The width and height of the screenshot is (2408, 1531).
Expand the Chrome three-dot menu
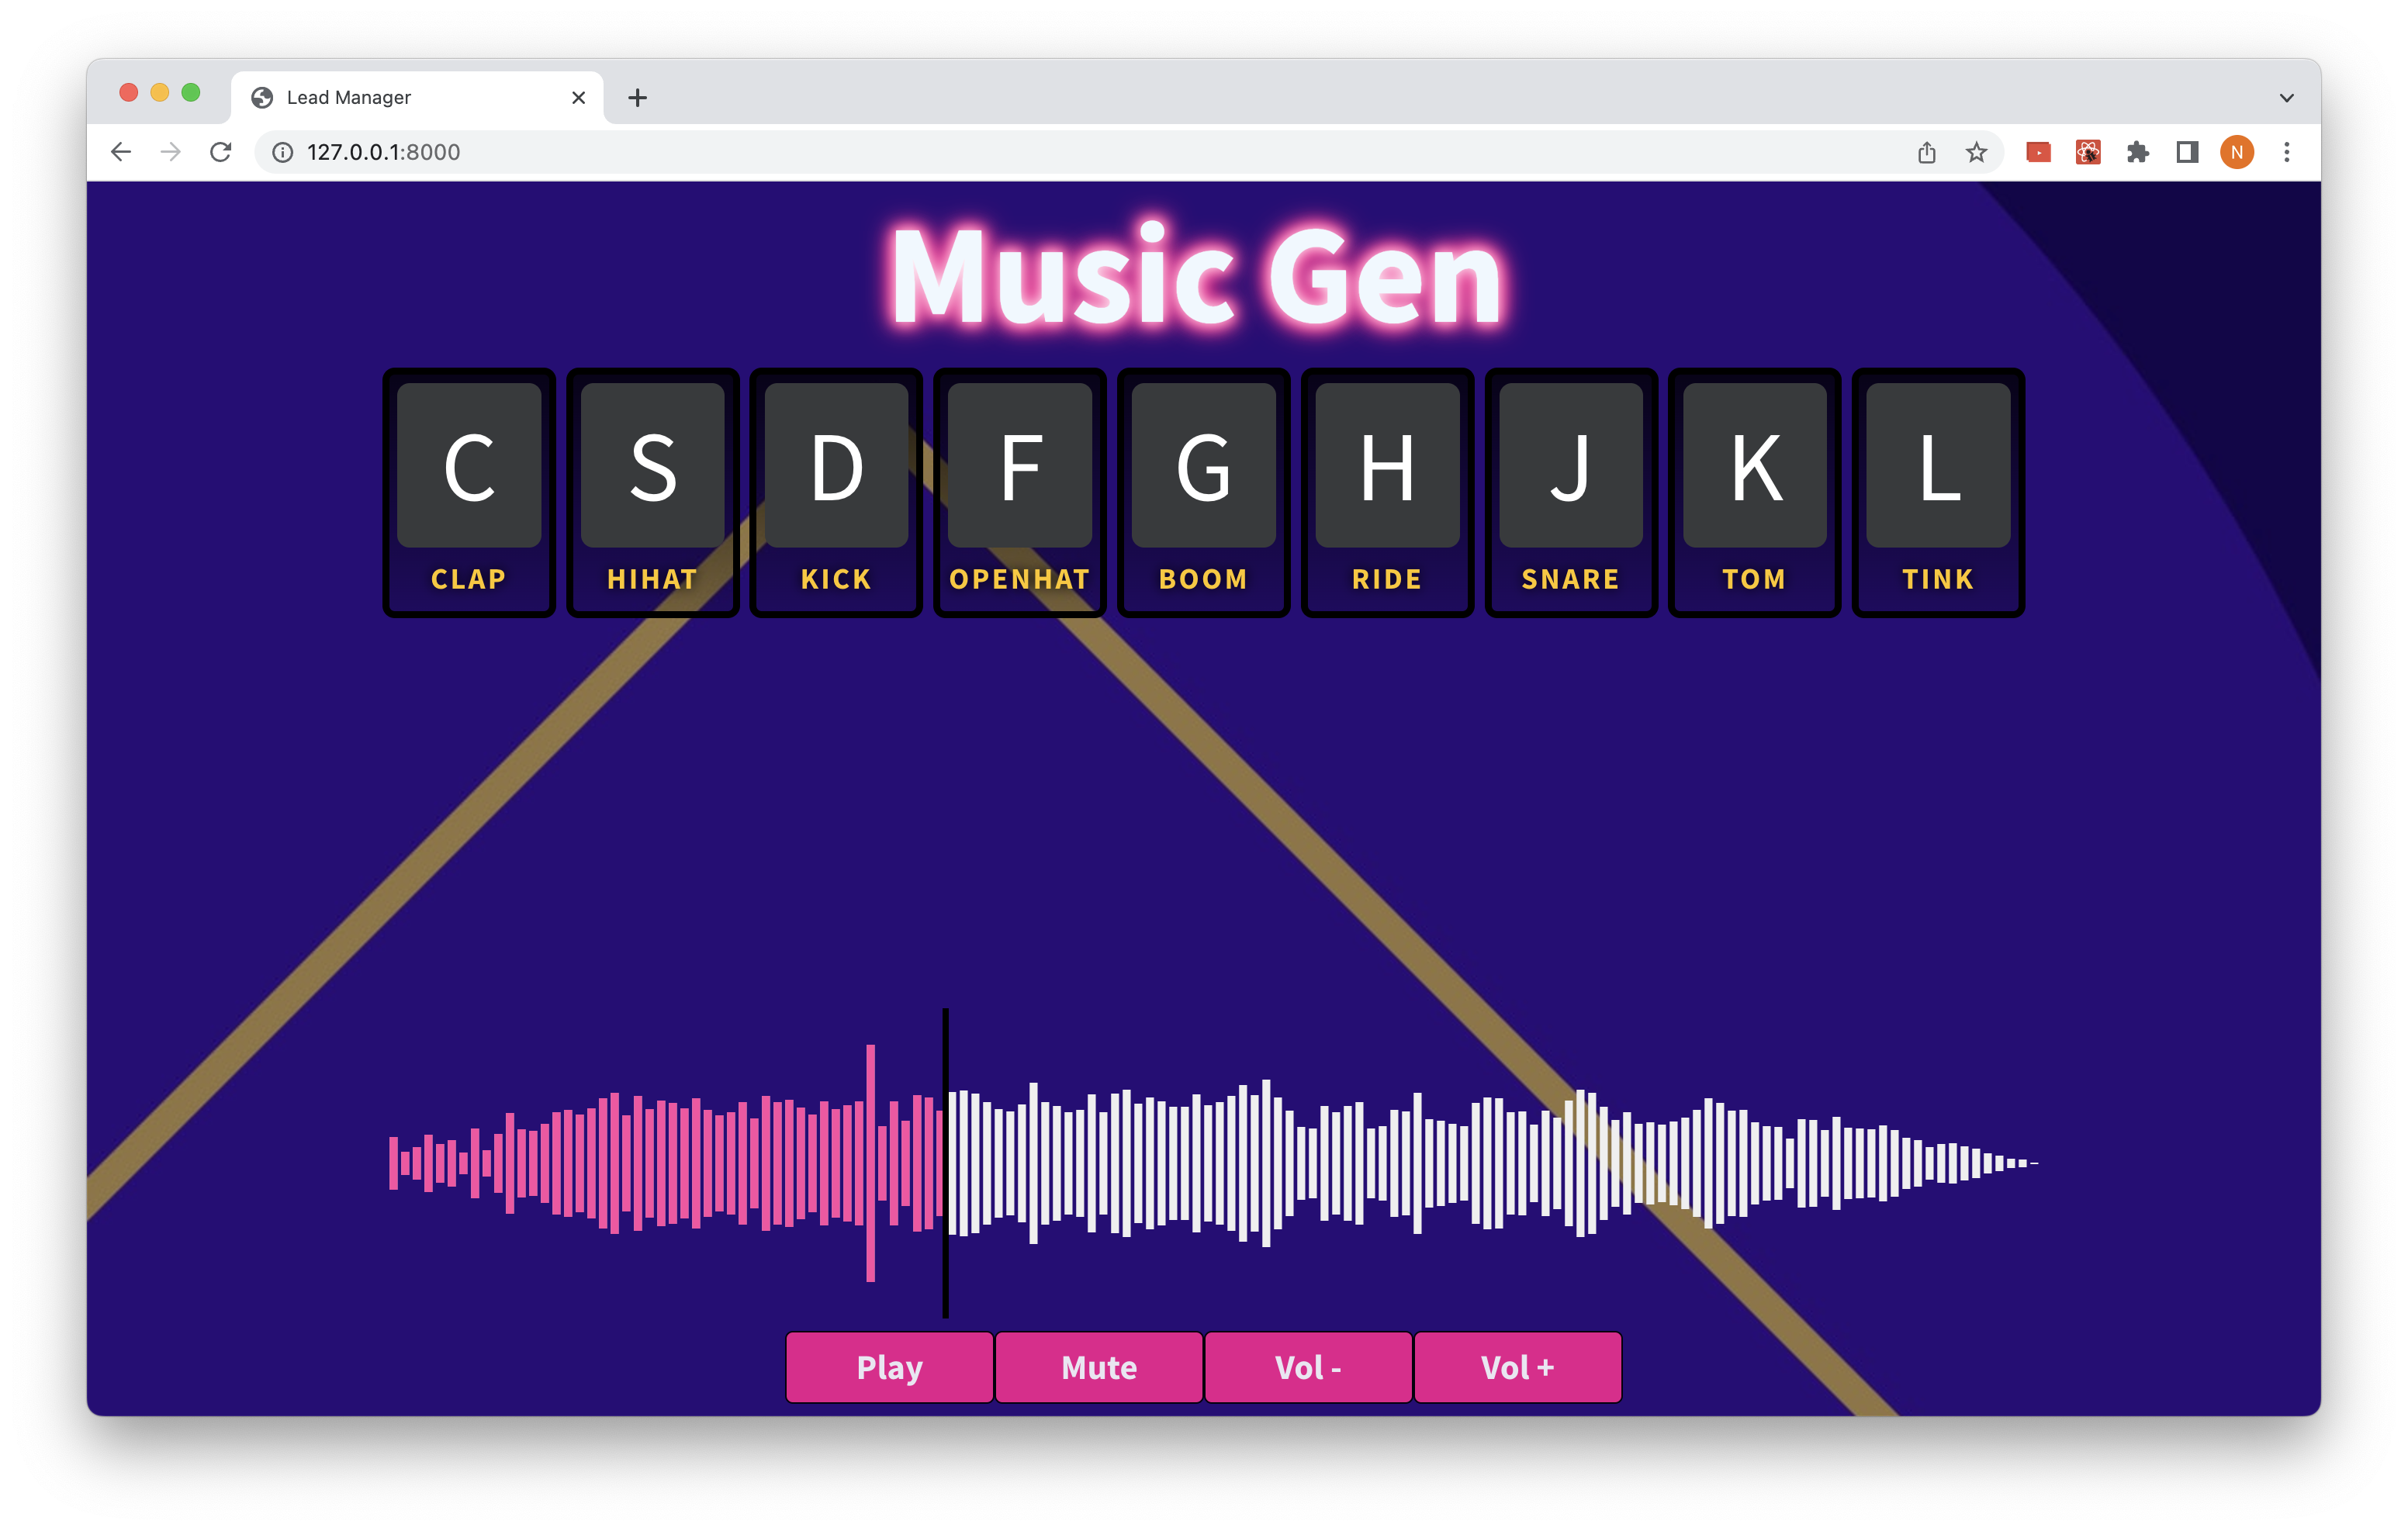click(x=2286, y=152)
